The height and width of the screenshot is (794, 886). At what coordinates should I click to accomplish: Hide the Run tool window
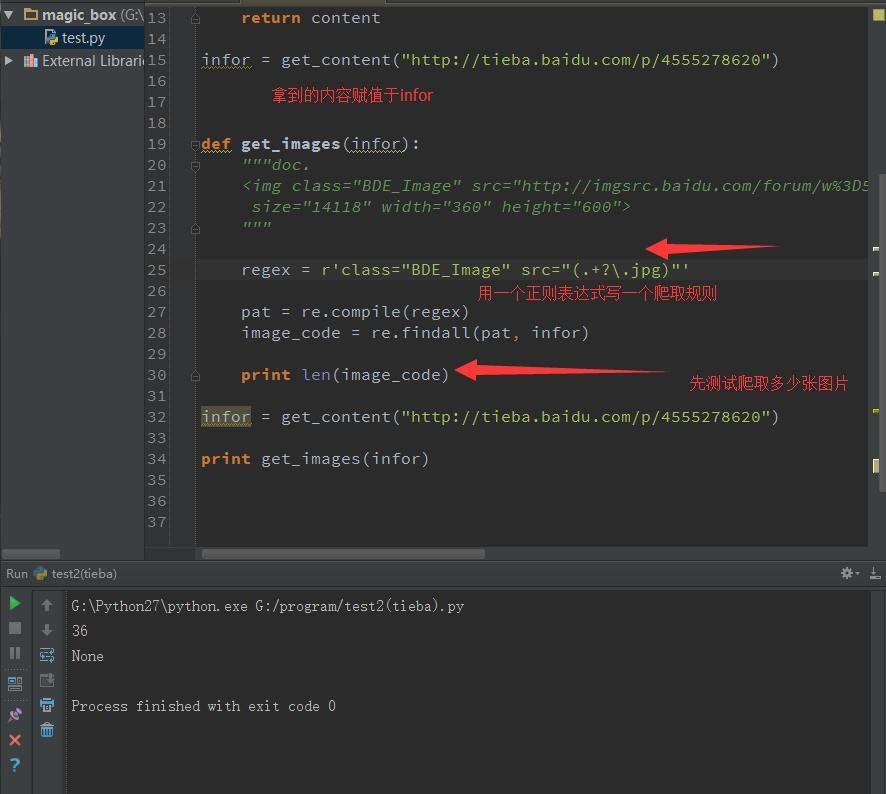(x=875, y=574)
